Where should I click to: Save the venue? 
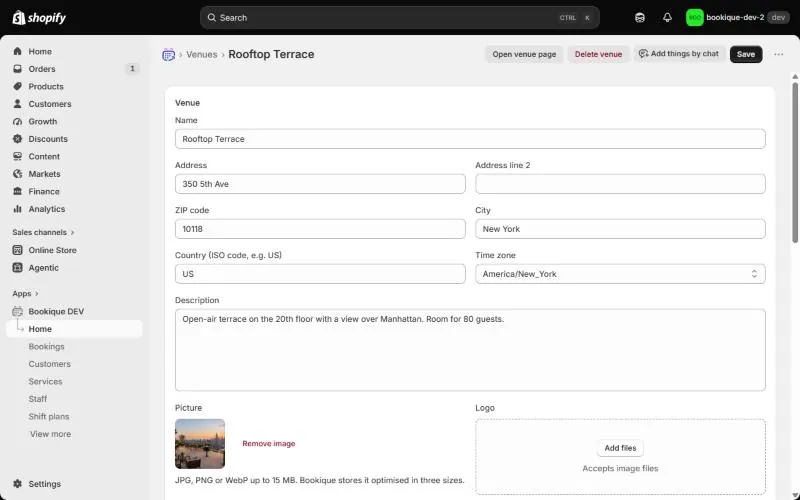pos(745,54)
